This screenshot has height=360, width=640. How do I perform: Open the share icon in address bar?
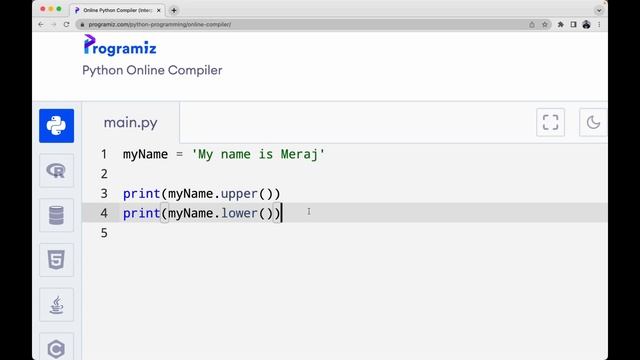tap(532, 24)
